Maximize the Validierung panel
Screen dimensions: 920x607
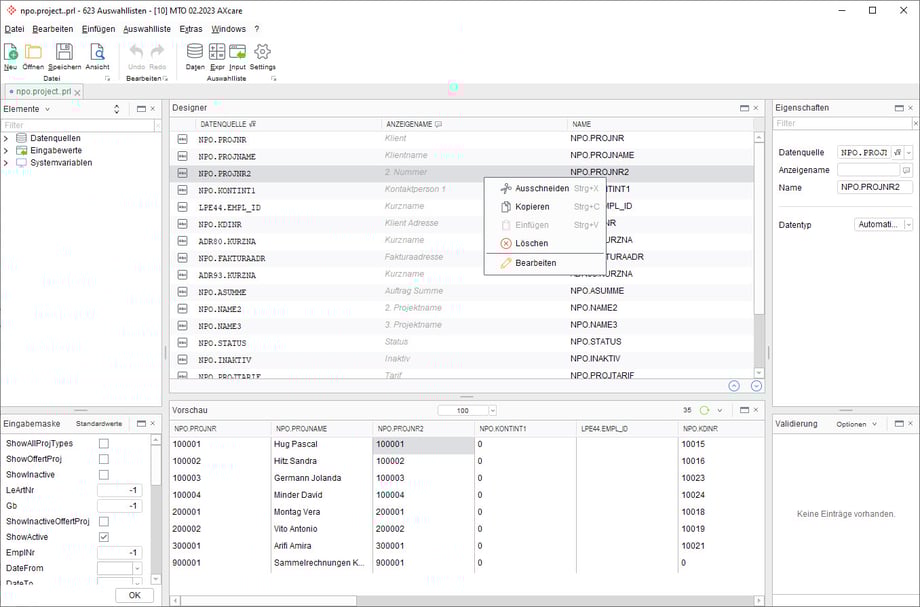pos(899,423)
